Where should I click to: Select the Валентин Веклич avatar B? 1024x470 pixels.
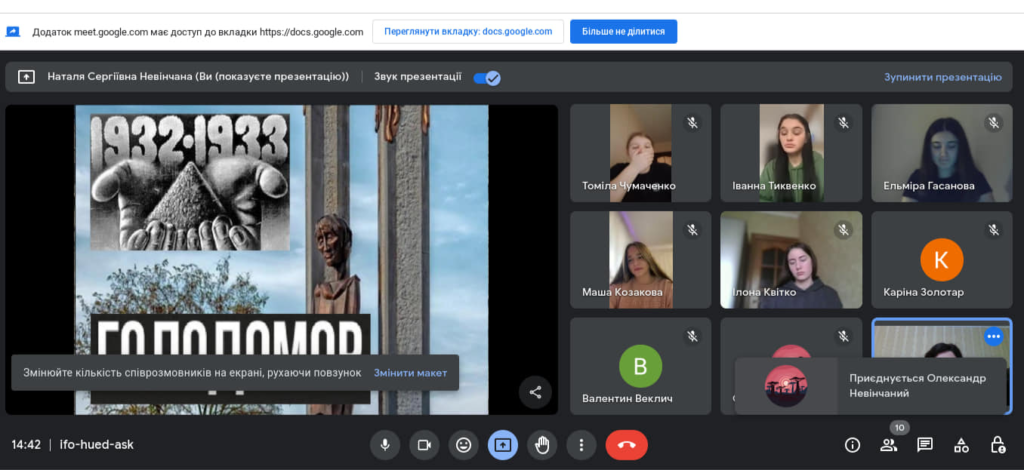[641, 366]
